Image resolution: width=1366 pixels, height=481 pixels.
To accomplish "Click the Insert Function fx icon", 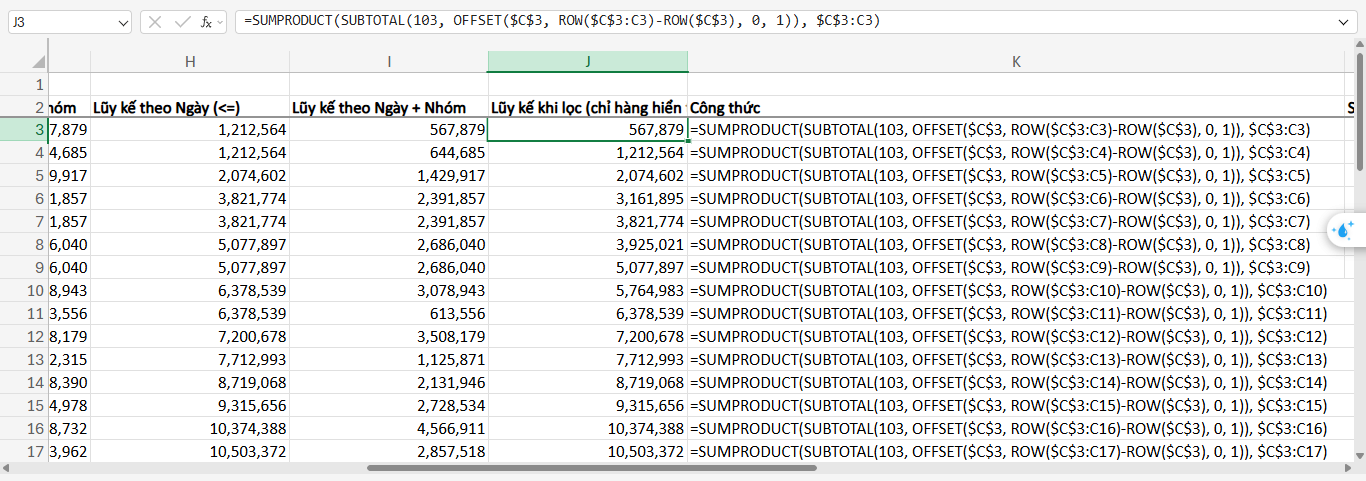I will [204, 21].
